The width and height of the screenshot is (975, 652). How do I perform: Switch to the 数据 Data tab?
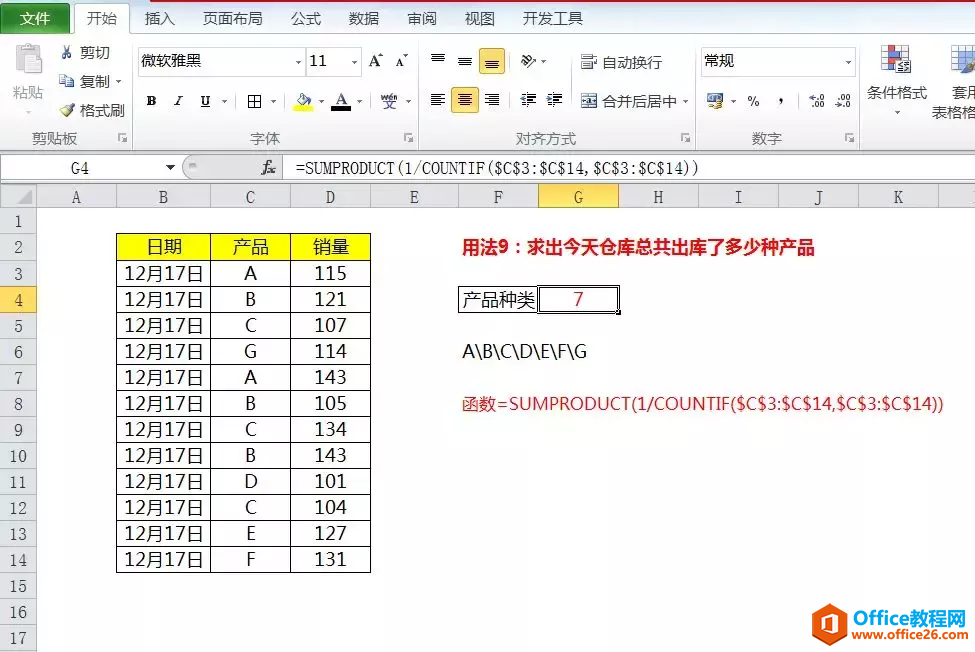point(364,19)
